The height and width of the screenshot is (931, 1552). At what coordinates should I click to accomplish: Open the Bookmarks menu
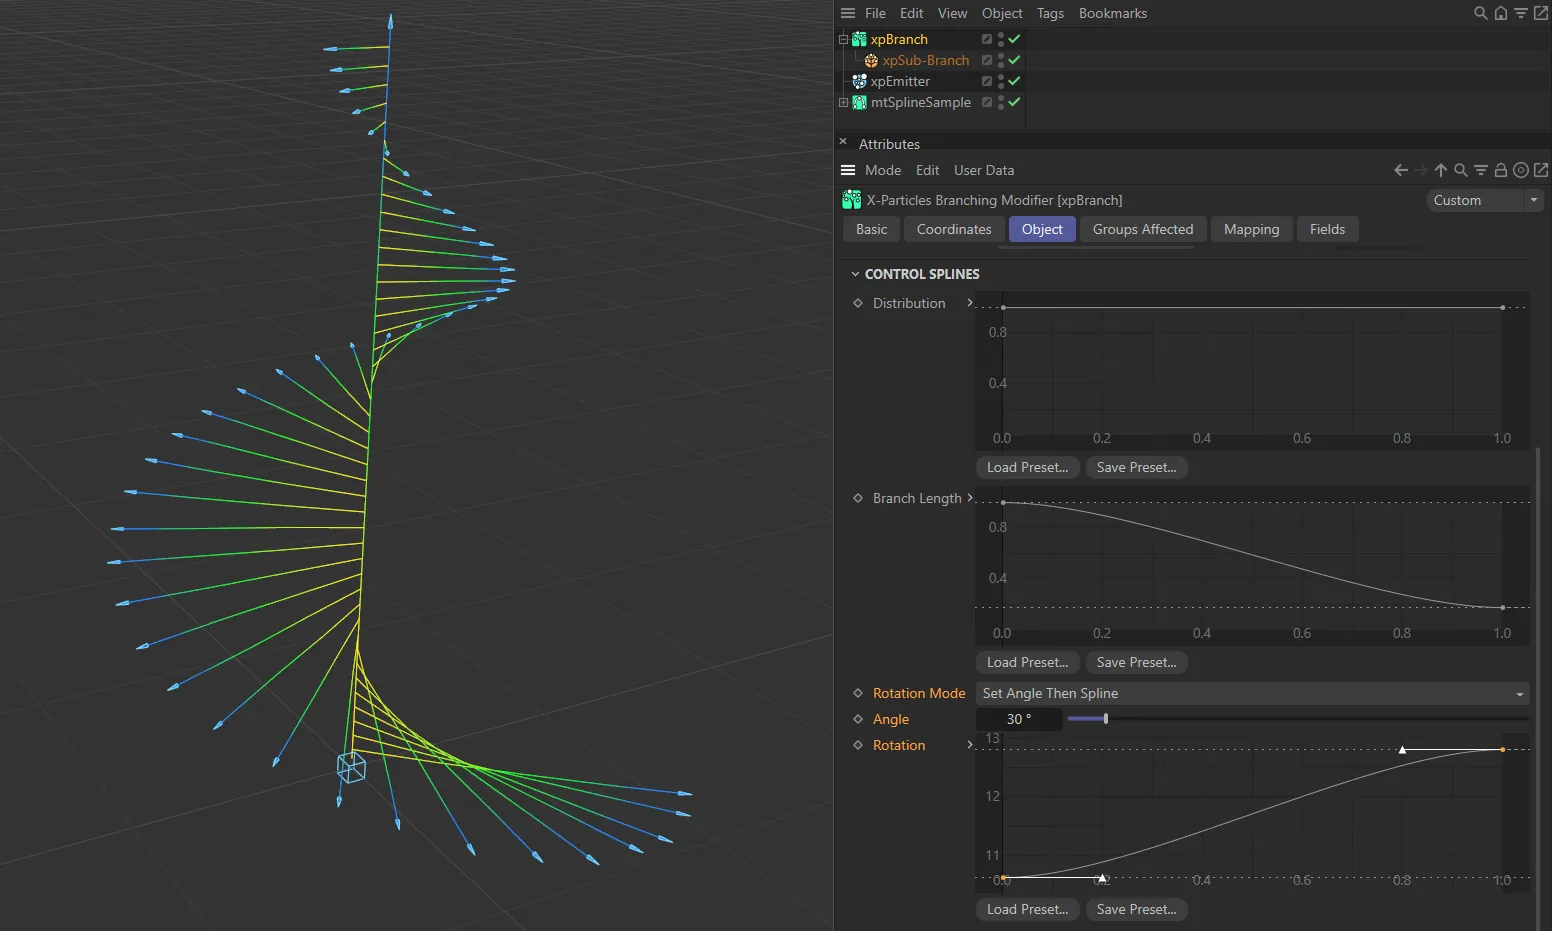tap(1113, 13)
